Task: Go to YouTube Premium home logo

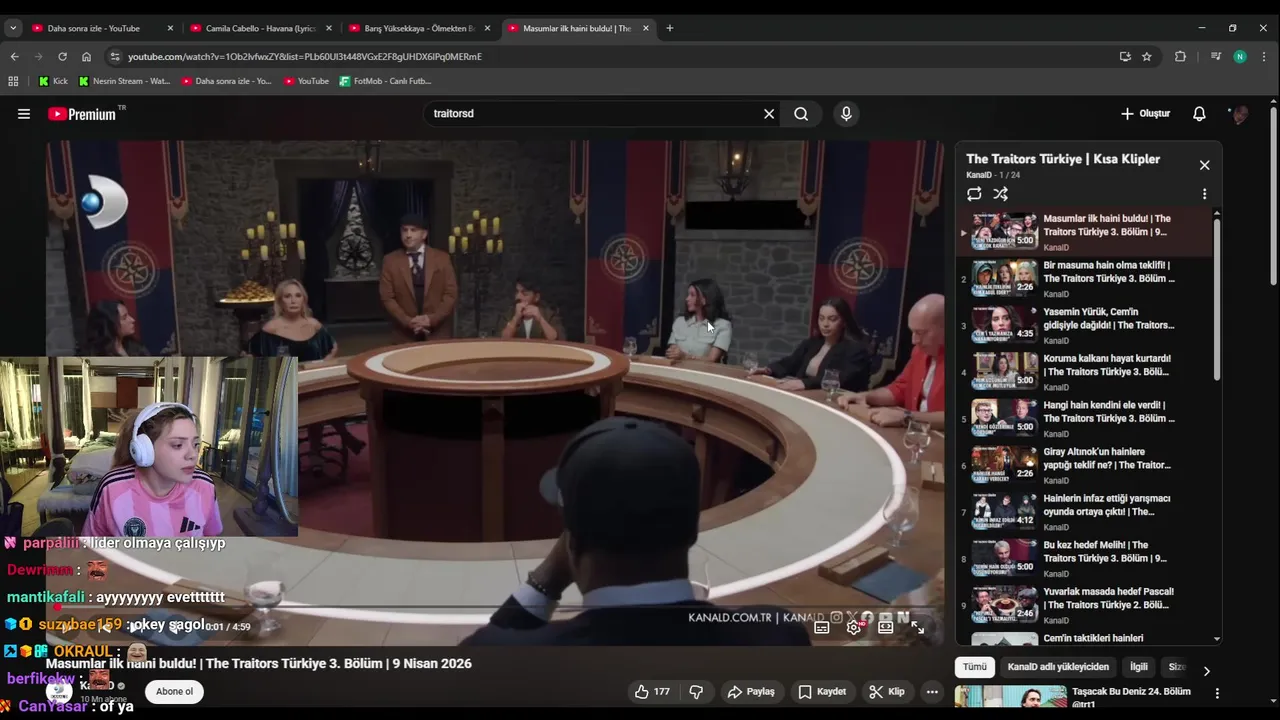Action: click(x=84, y=114)
